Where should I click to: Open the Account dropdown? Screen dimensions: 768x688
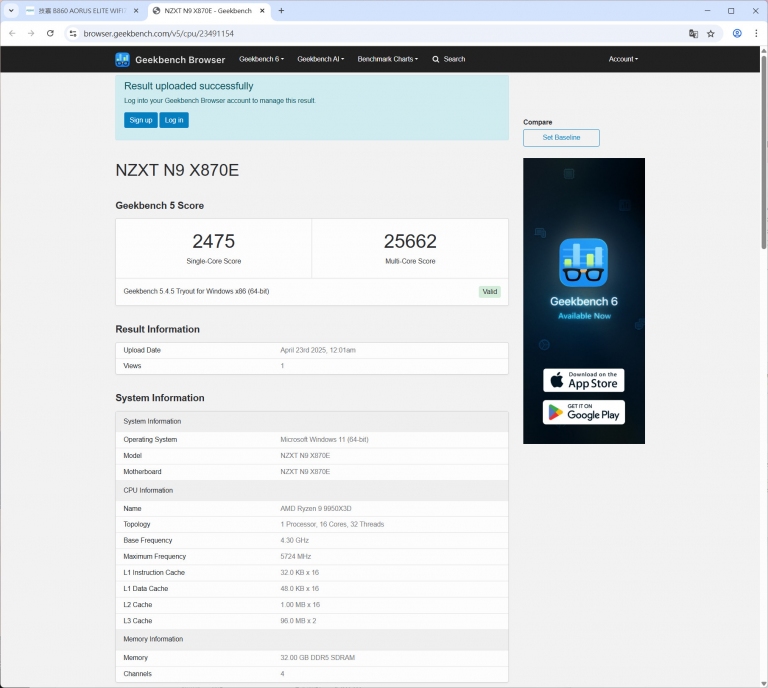pyautogui.click(x=623, y=59)
